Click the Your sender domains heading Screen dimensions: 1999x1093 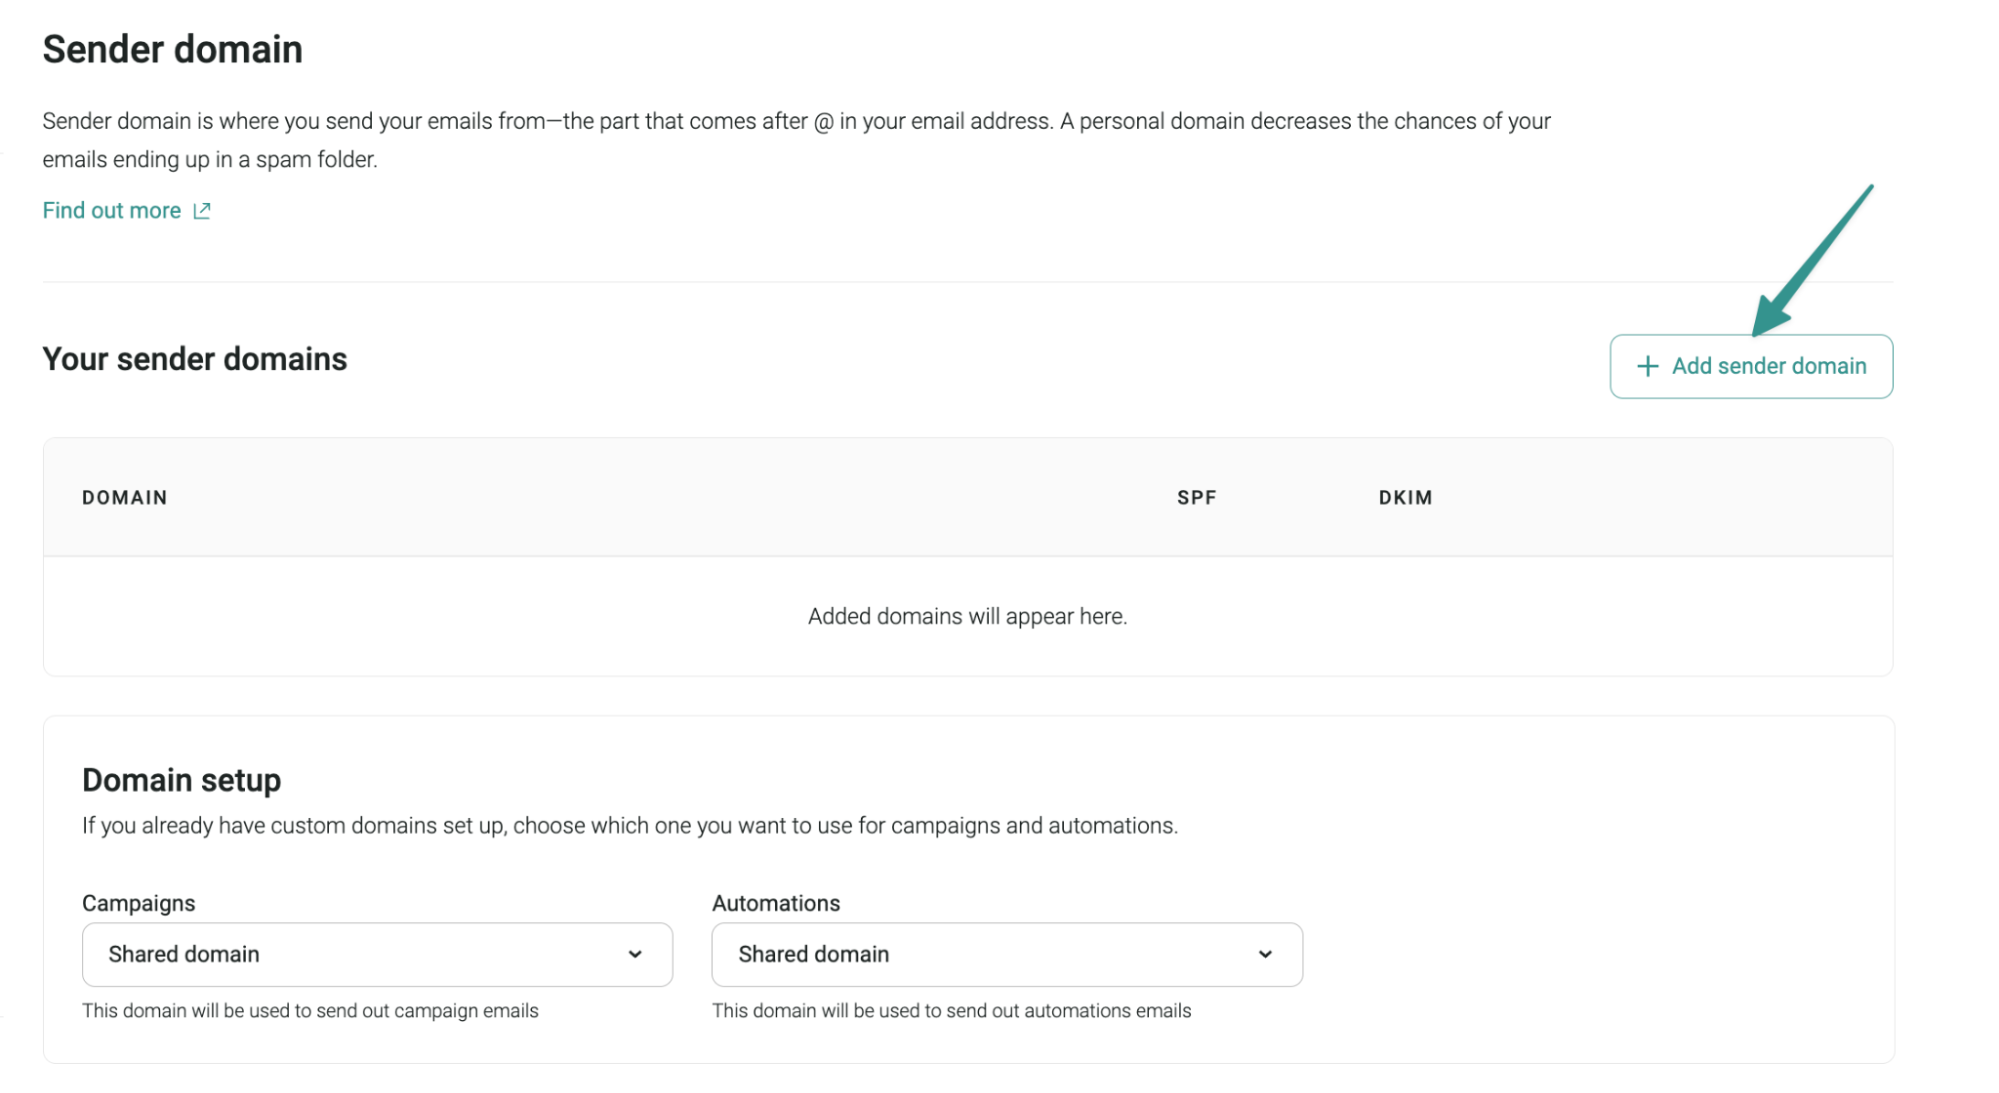pyautogui.click(x=194, y=359)
